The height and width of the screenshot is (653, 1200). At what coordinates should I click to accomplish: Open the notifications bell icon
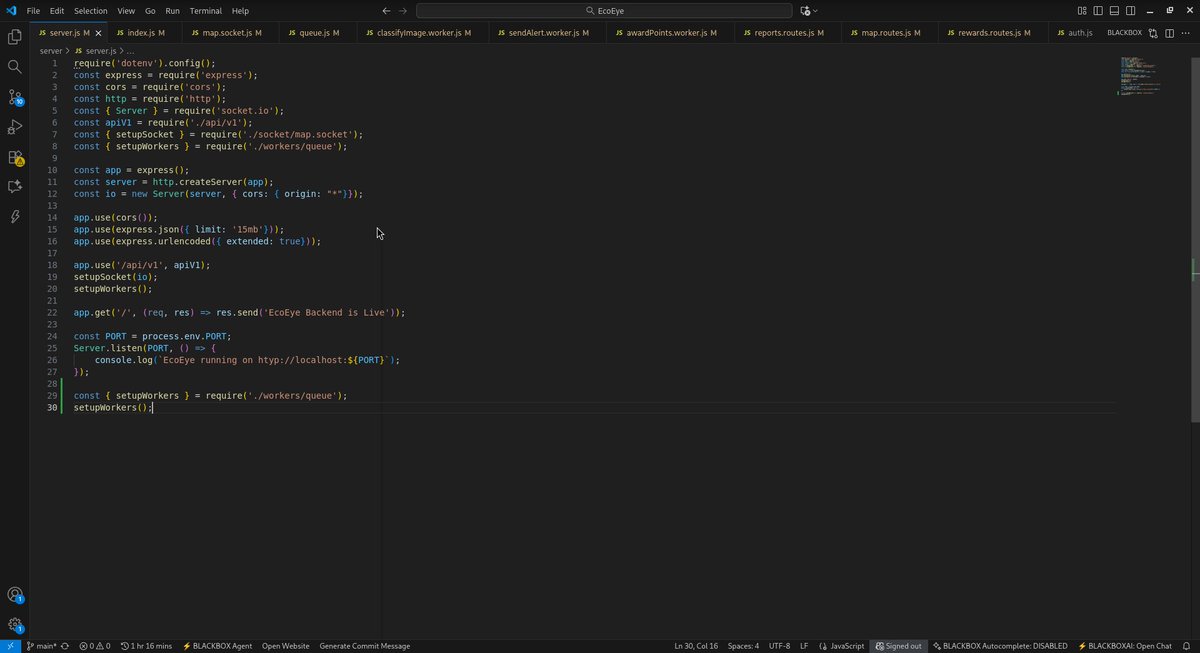tap(1188, 646)
